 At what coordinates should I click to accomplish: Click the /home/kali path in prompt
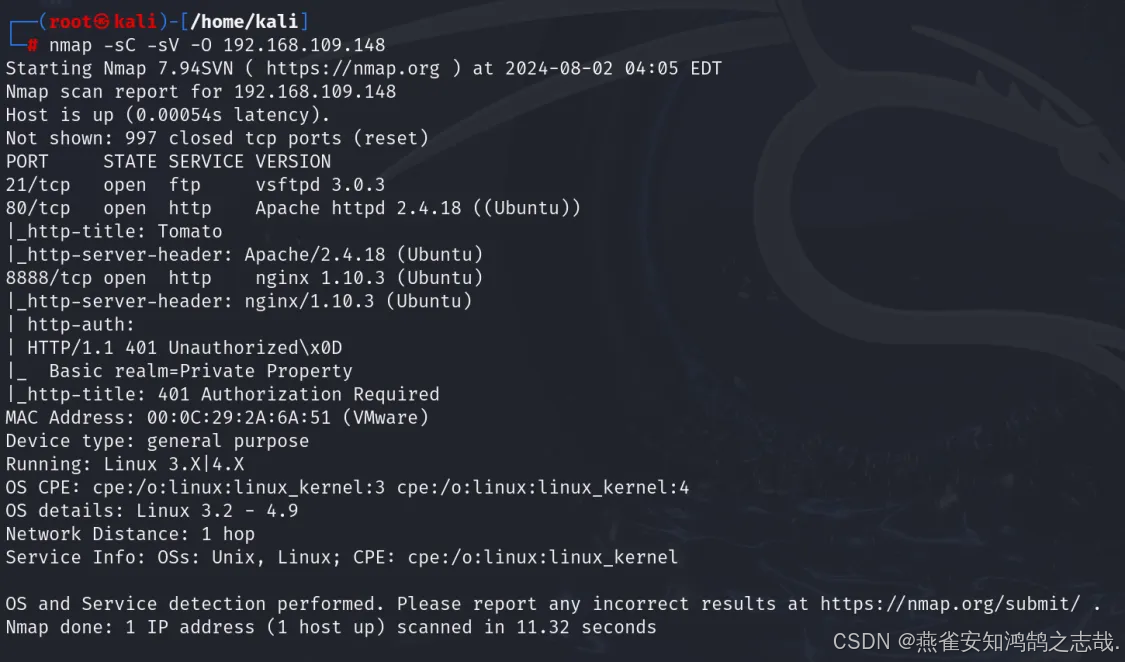click(244, 22)
